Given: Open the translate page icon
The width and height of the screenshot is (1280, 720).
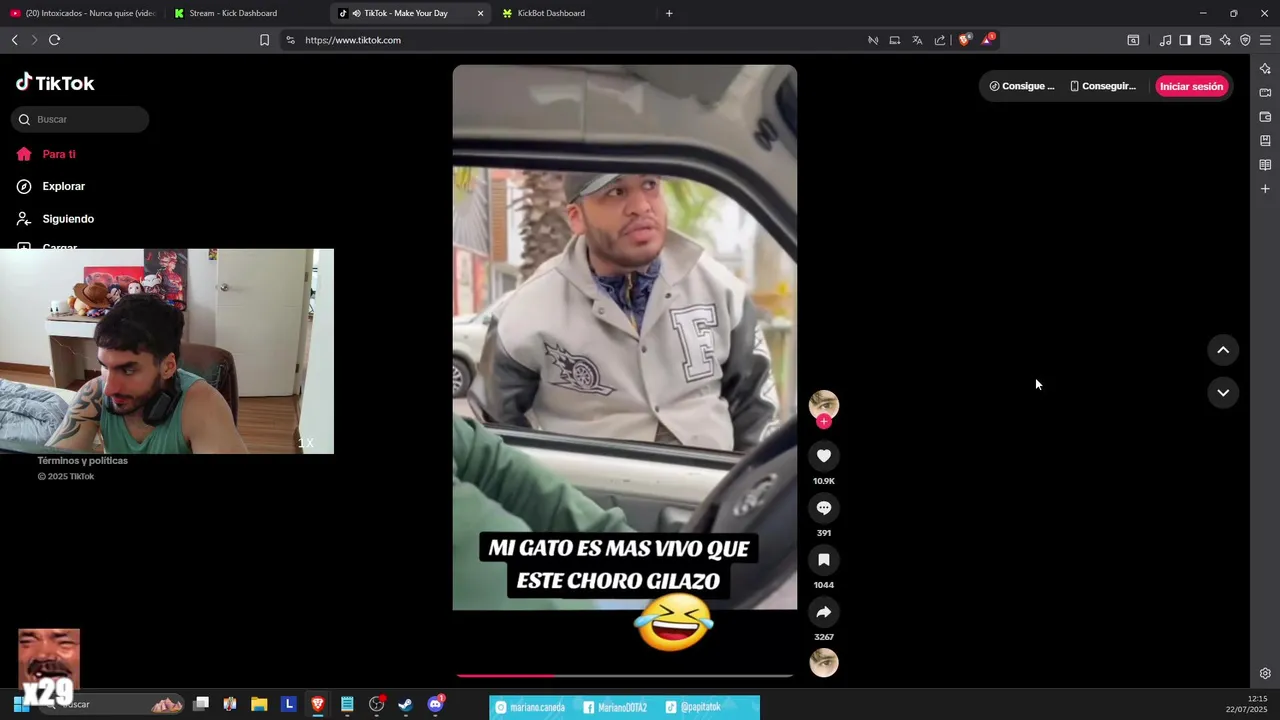Looking at the screenshot, I should (917, 40).
